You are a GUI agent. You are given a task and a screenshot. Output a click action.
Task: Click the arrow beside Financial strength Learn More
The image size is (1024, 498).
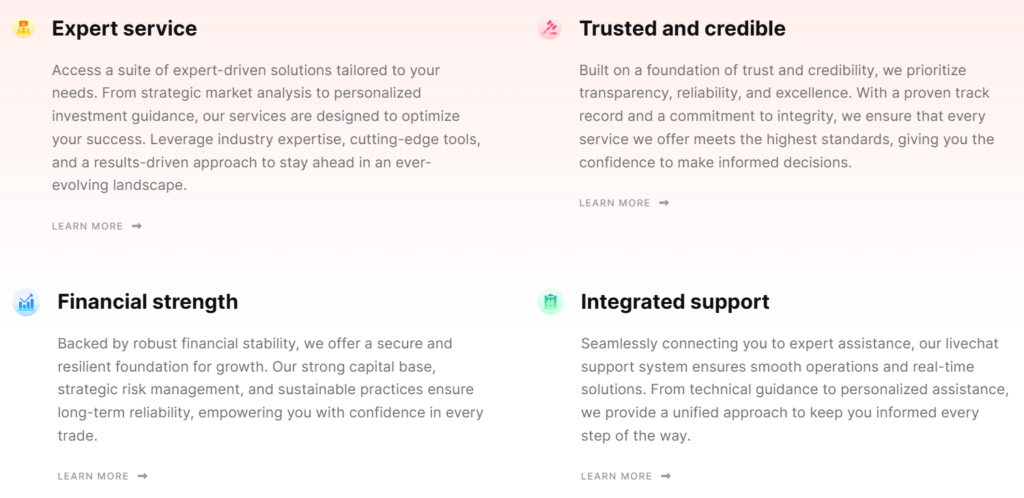(x=143, y=476)
